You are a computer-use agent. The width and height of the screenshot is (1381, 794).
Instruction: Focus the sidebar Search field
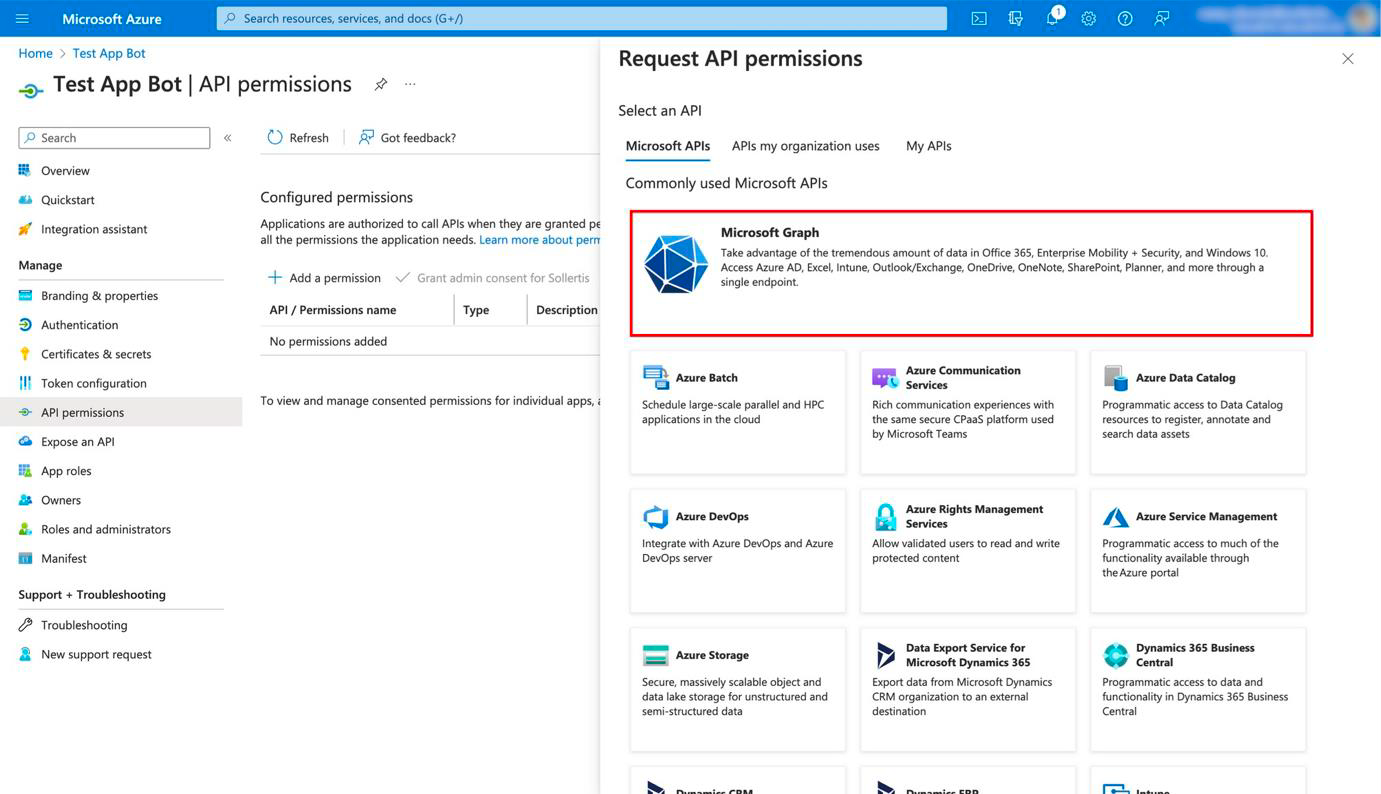point(114,138)
